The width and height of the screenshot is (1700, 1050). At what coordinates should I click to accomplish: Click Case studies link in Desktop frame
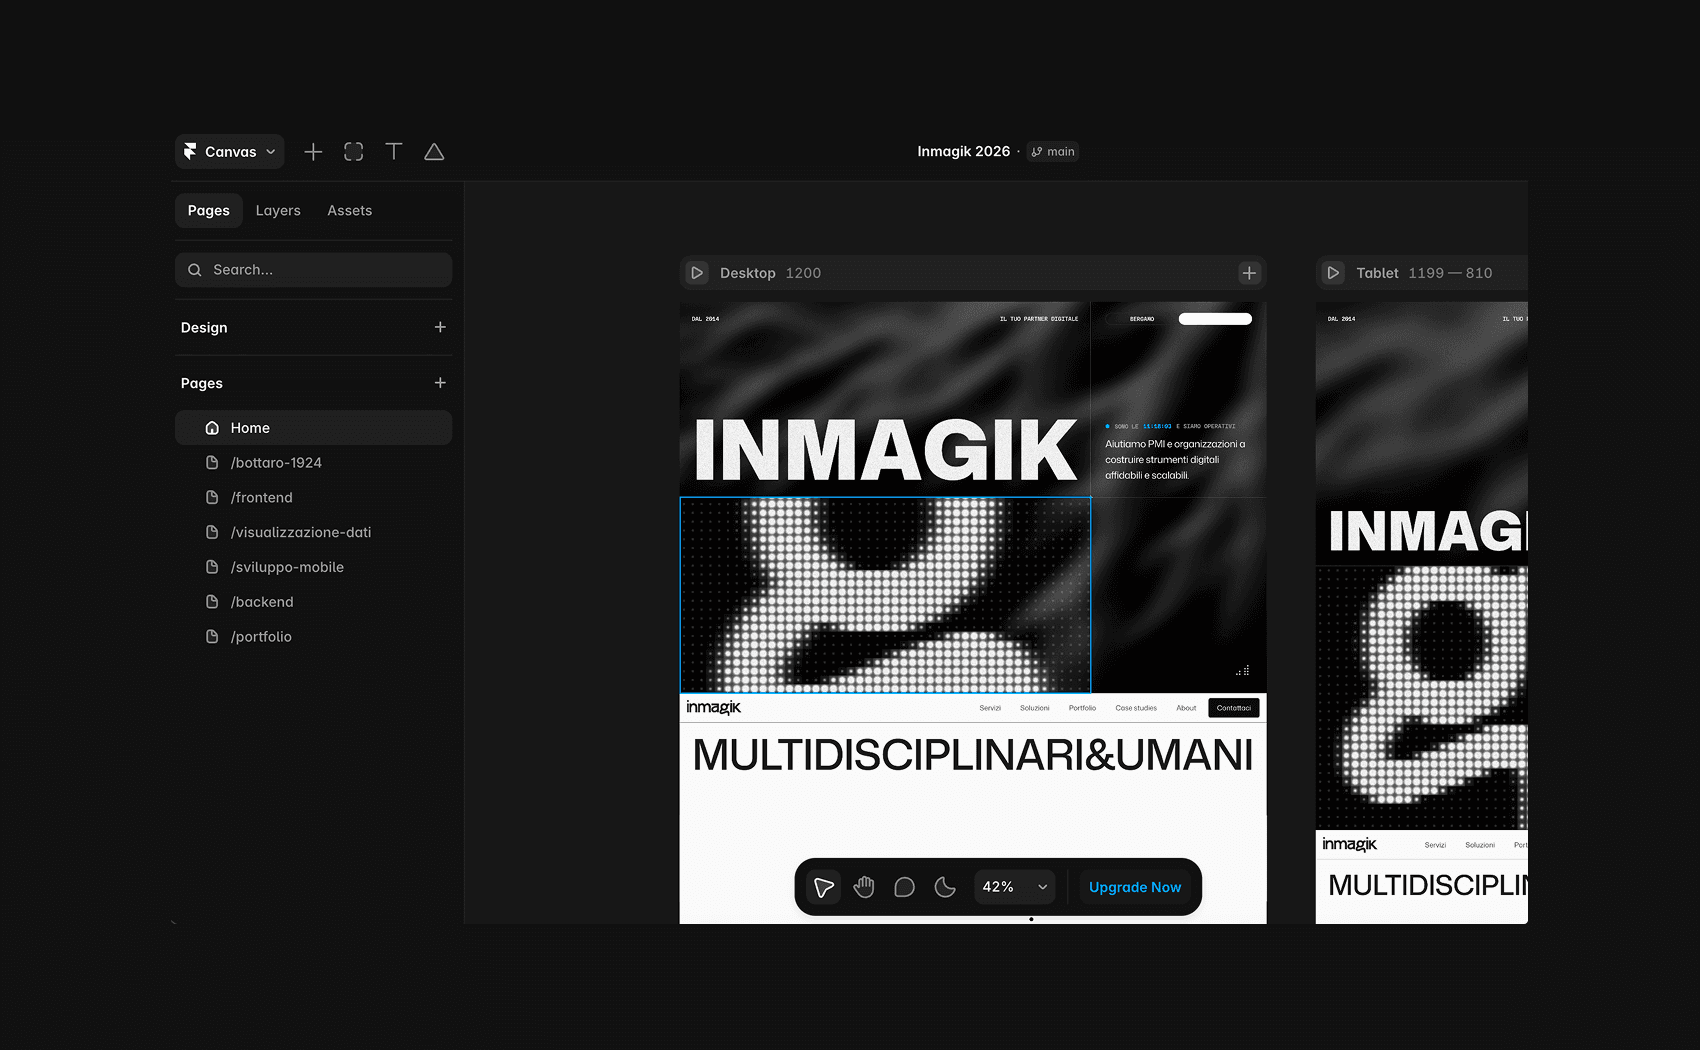[1136, 708]
